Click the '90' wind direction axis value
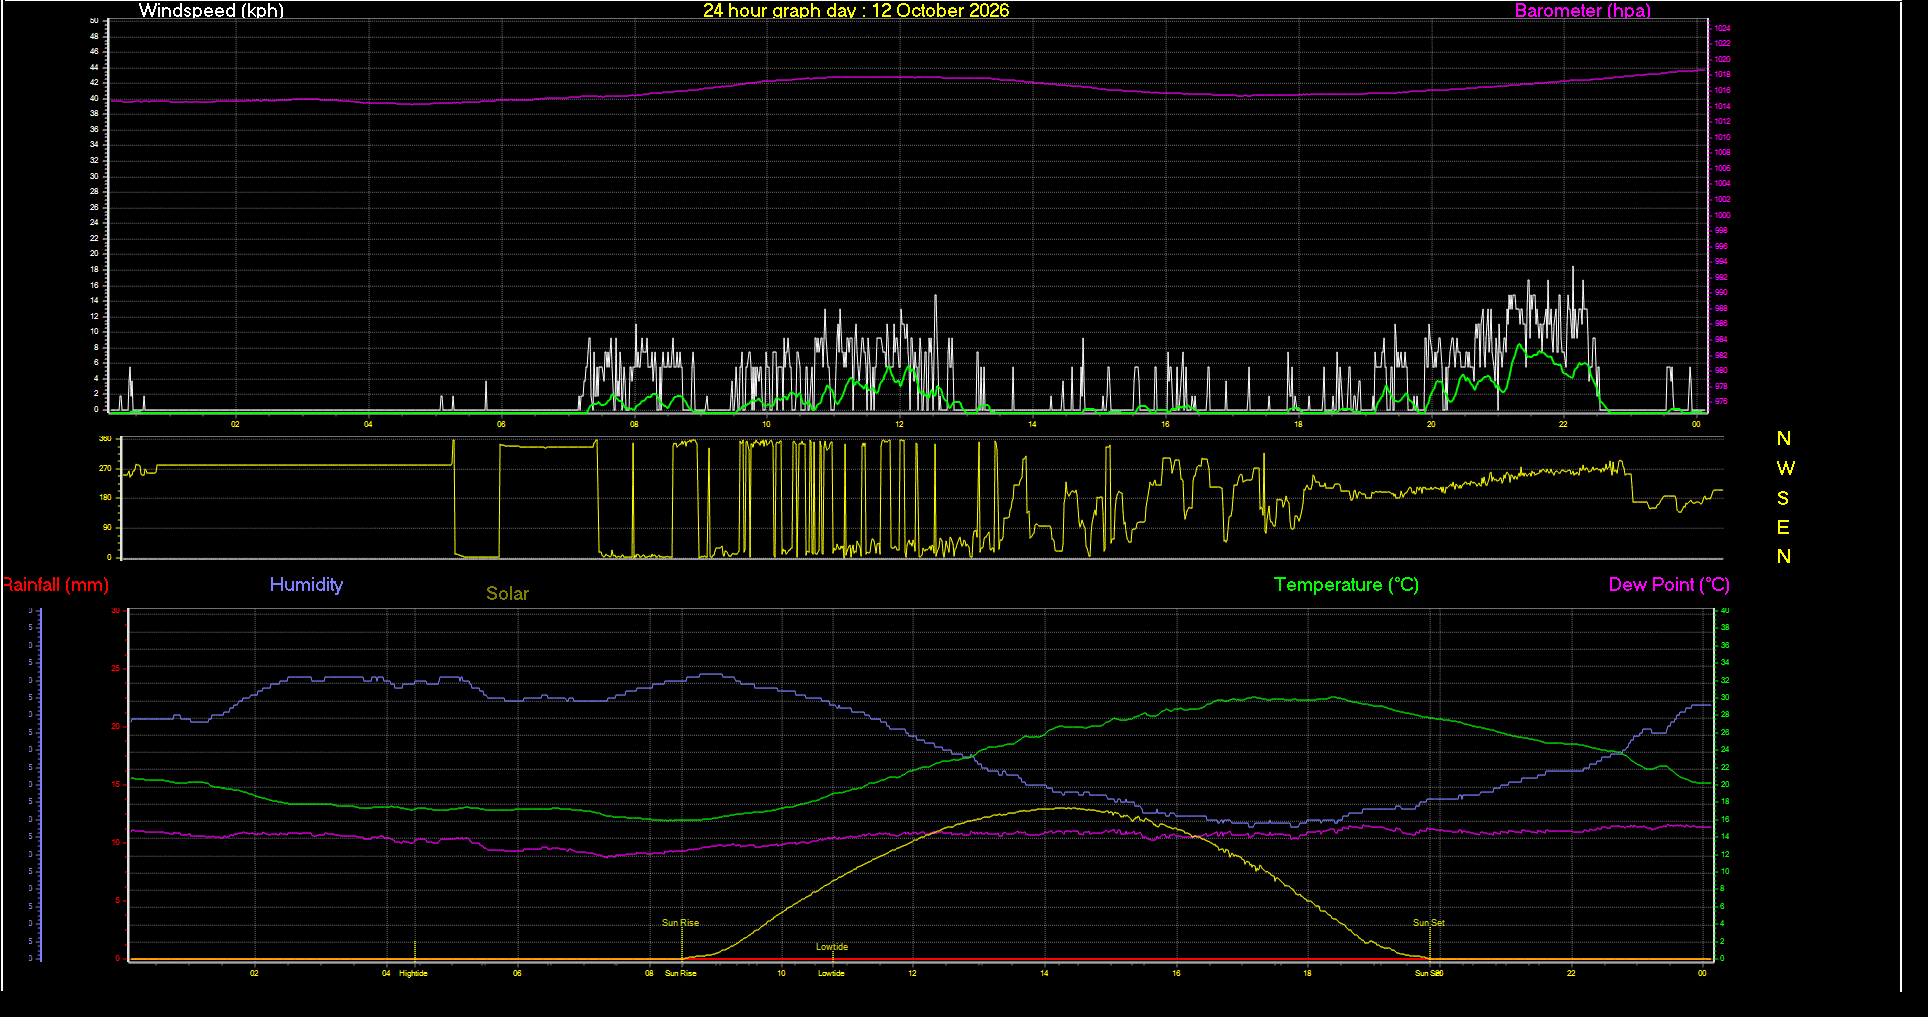Screen dimensions: 1928x1017 tap(107, 527)
